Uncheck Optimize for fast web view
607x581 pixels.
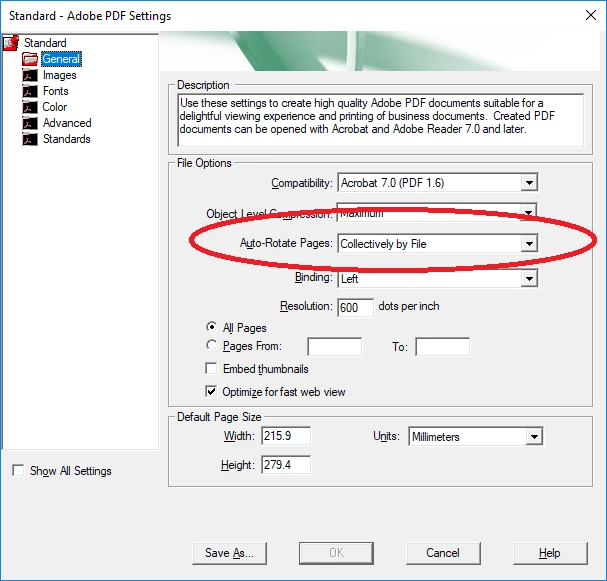pos(211,391)
